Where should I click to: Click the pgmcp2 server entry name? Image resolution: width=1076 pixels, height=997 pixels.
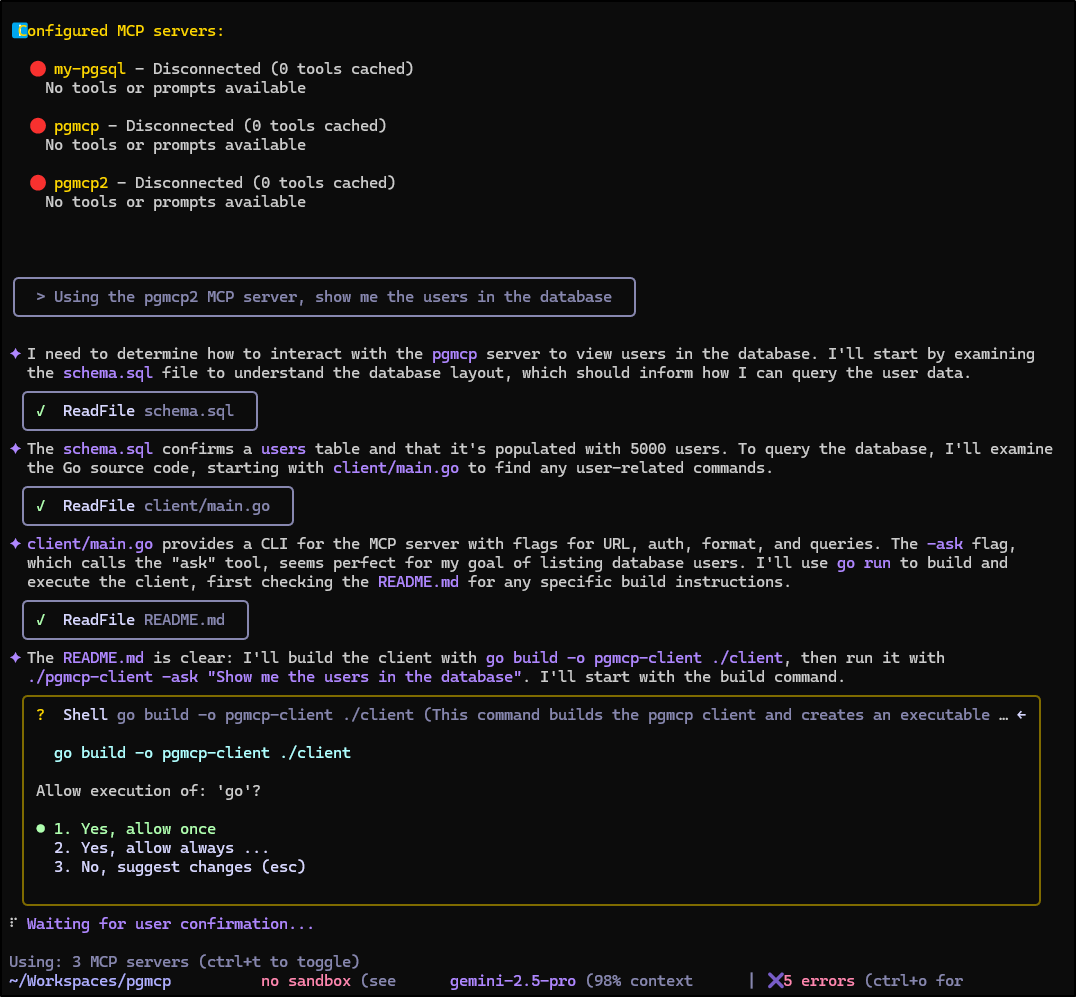click(81, 183)
